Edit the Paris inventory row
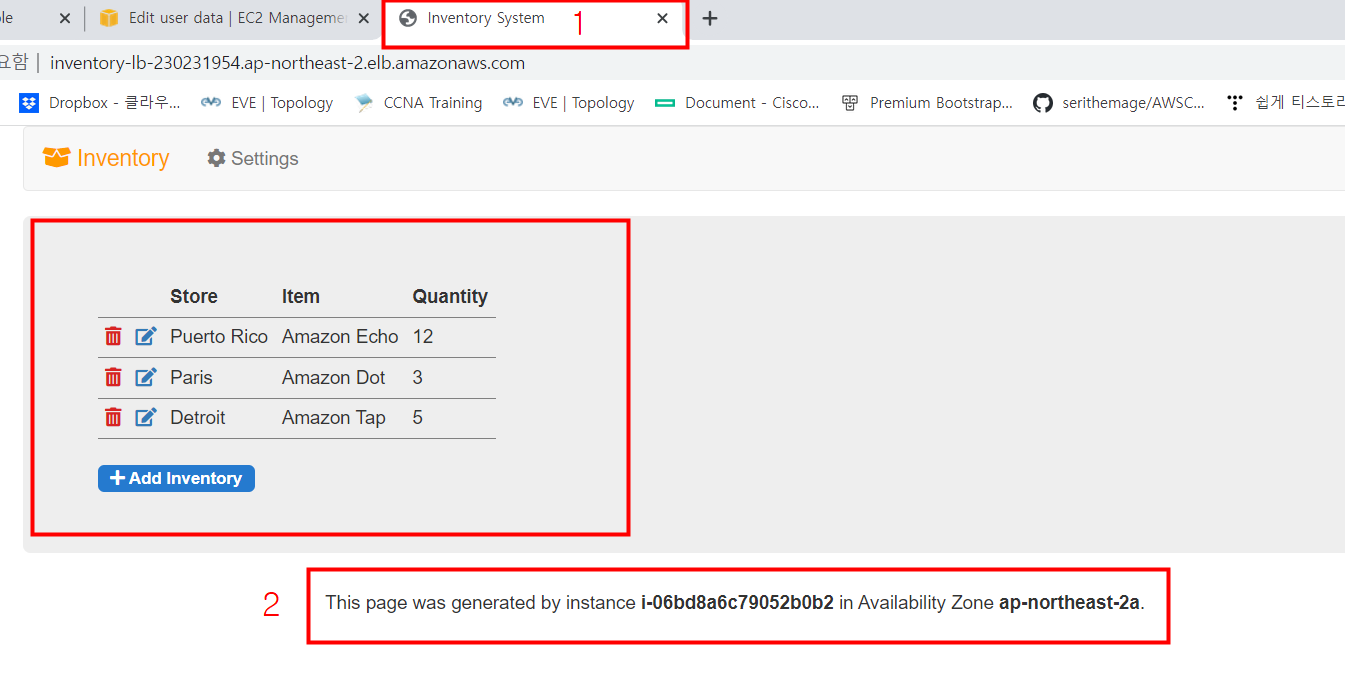 [x=146, y=377]
